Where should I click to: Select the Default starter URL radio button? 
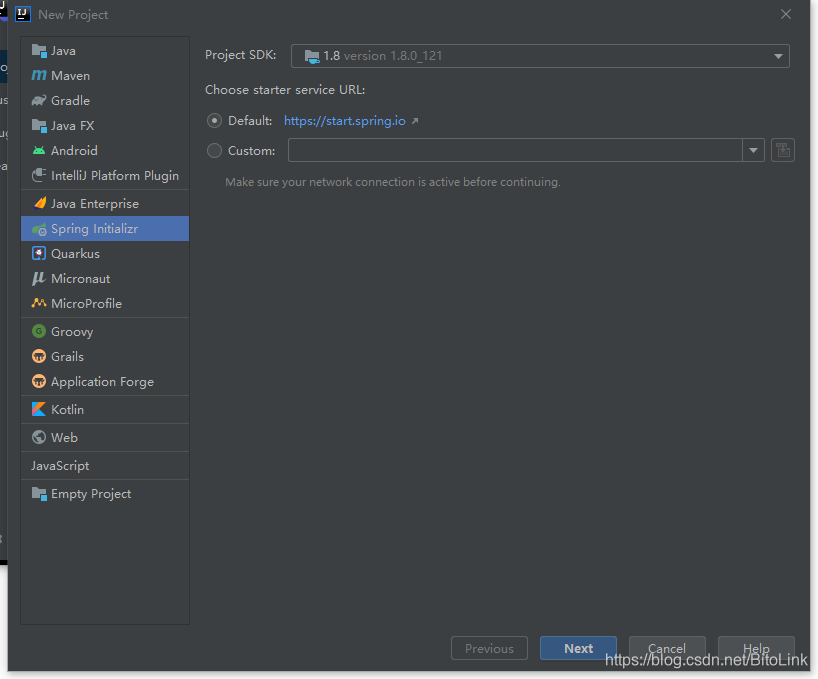pyautogui.click(x=214, y=121)
